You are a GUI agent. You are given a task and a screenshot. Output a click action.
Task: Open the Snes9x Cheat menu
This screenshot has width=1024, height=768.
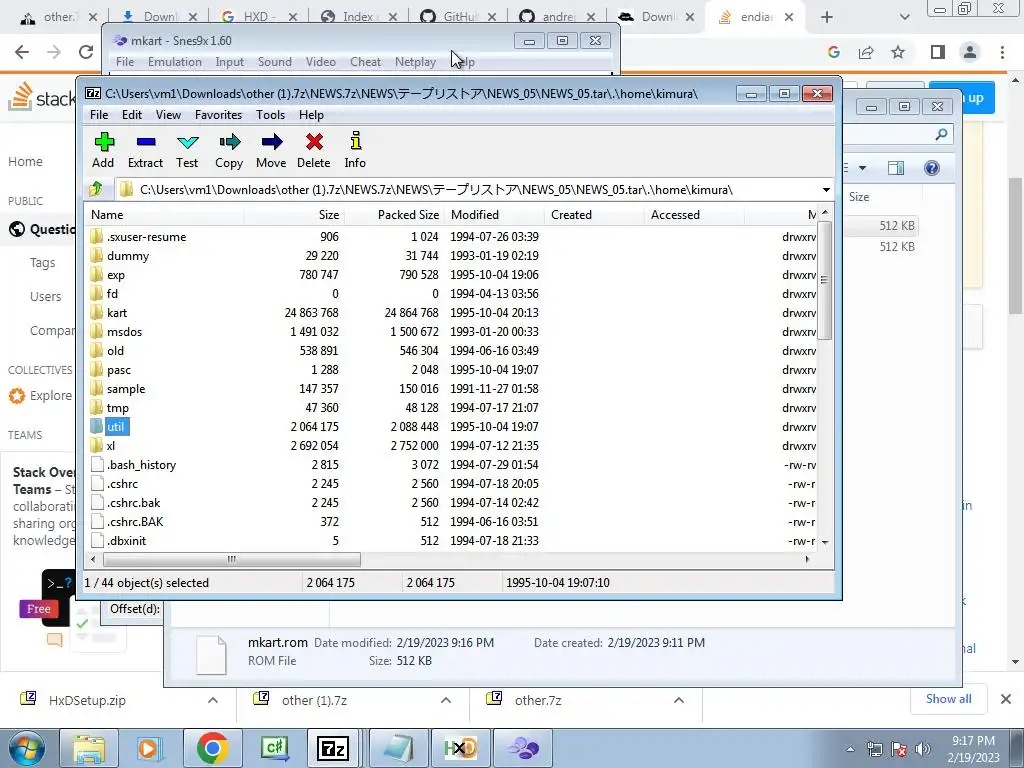(365, 62)
